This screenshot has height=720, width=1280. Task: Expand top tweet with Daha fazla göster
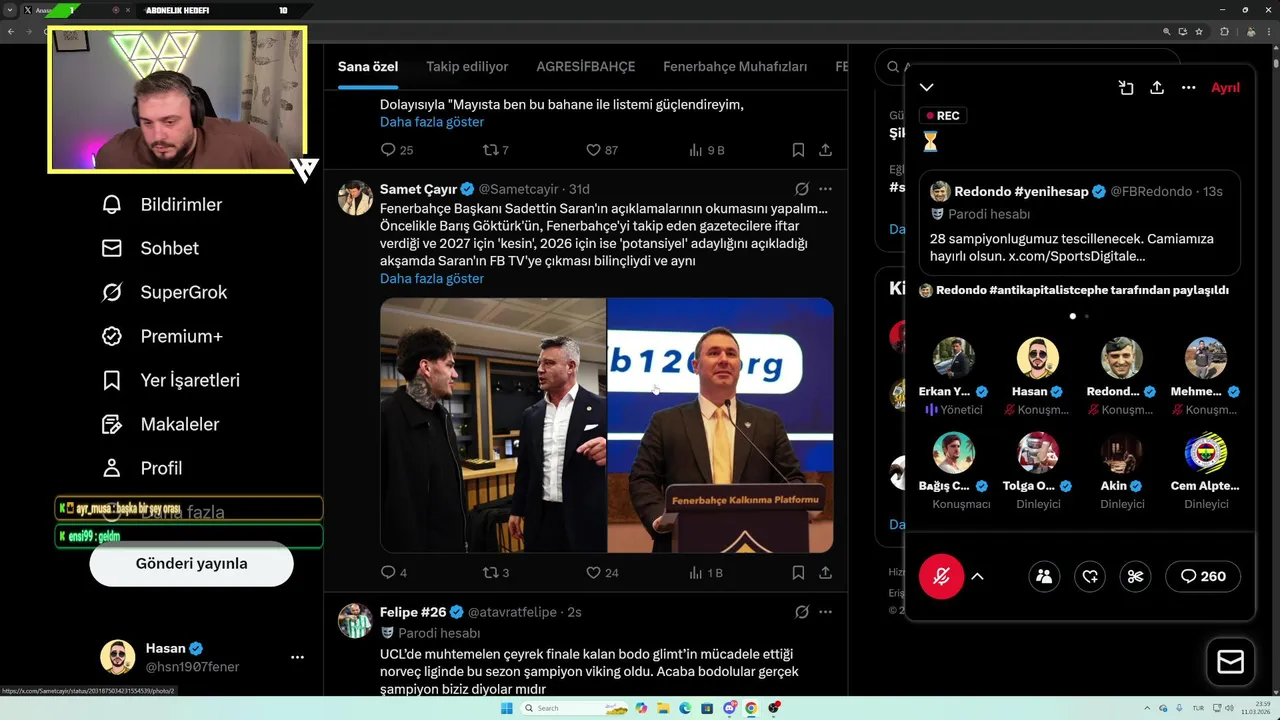(x=432, y=122)
